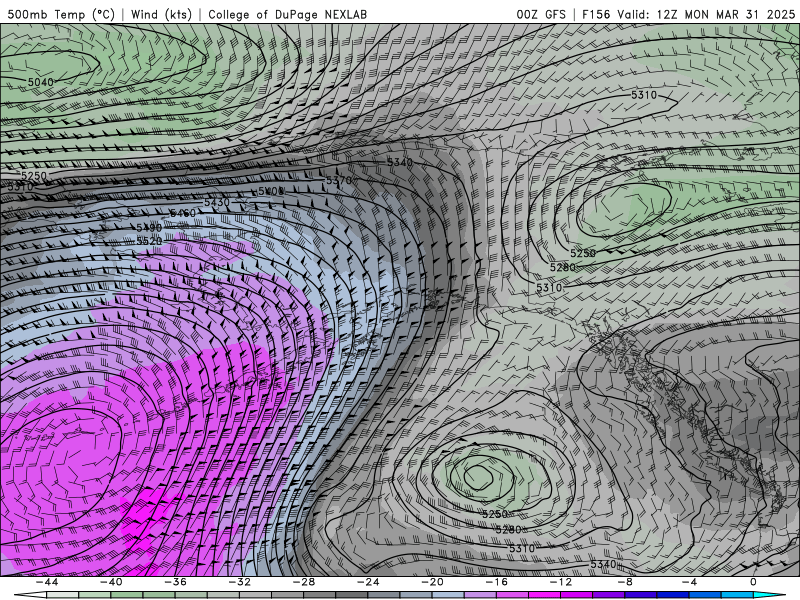The height and width of the screenshot is (600, 800).
Task: Click 'College of DuPage NEXLAB' in the header
Action: (x=287, y=14)
